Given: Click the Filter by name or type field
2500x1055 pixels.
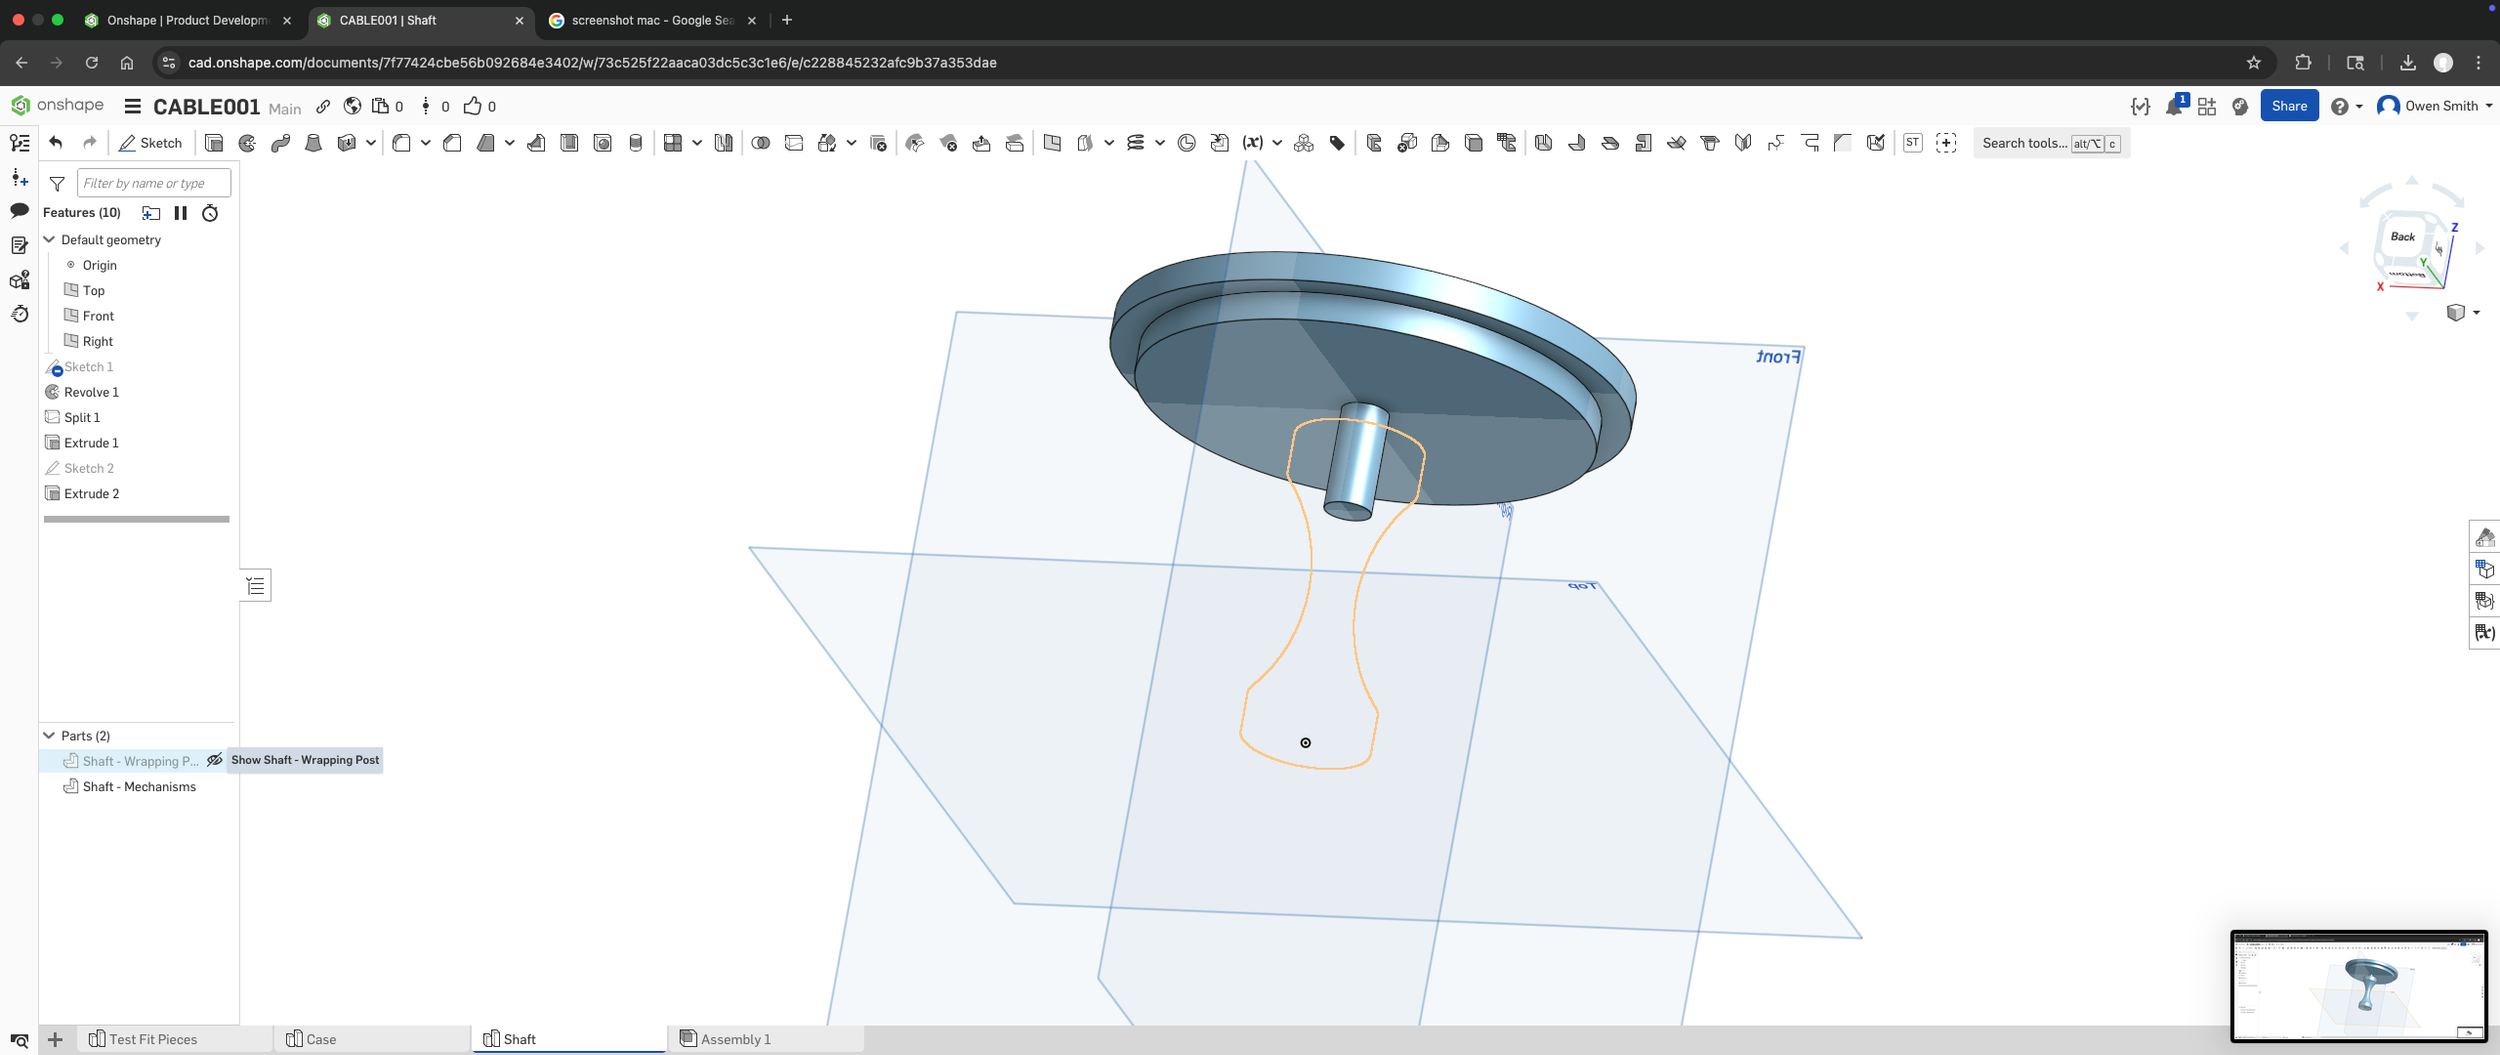Looking at the screenshot, I should tap(153, 182).
